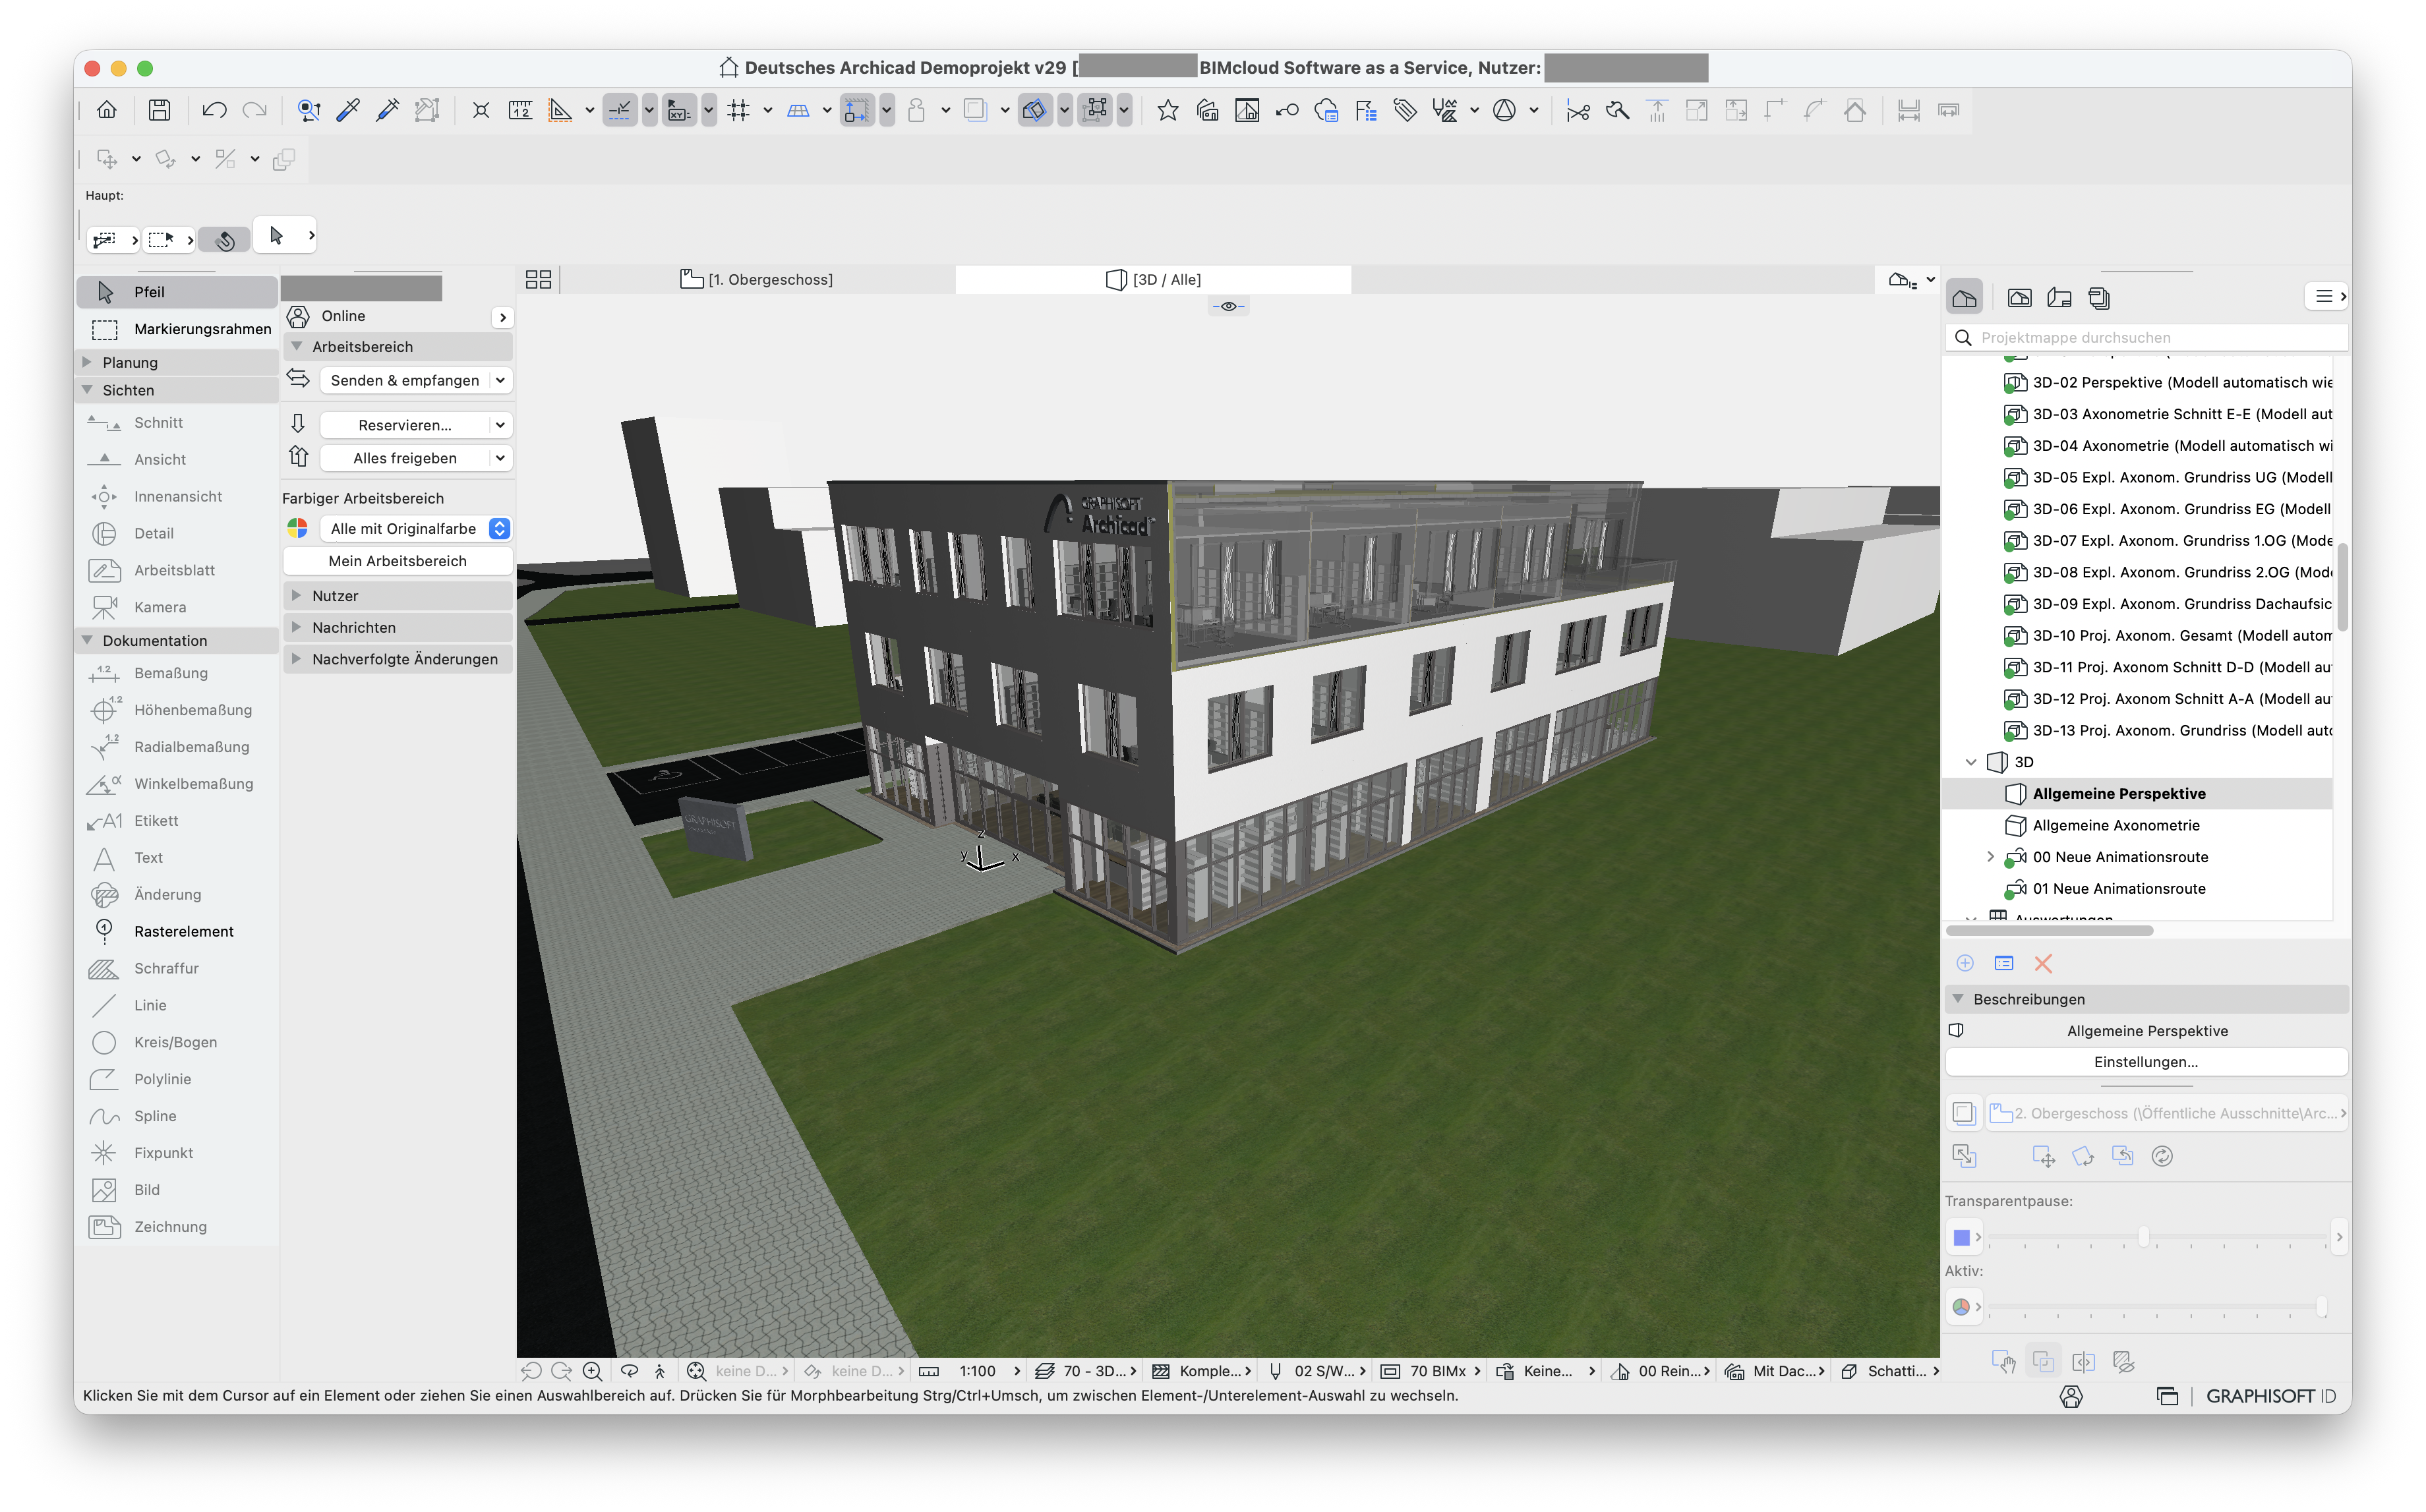Click the zoom-in magnifier in bottom bar

[x=592, y=1372]
